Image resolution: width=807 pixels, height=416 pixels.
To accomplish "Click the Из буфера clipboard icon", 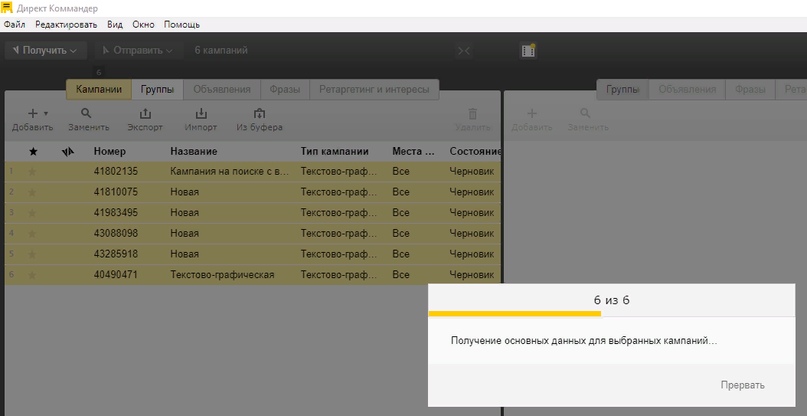I will [x=259, y=113].
